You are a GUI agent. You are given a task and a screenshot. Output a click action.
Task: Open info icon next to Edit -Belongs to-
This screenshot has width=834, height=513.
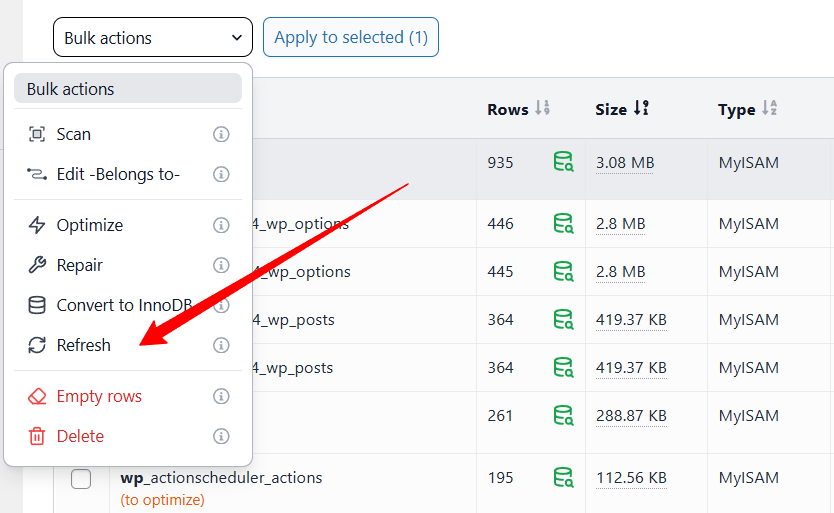[x=221, y=174]
